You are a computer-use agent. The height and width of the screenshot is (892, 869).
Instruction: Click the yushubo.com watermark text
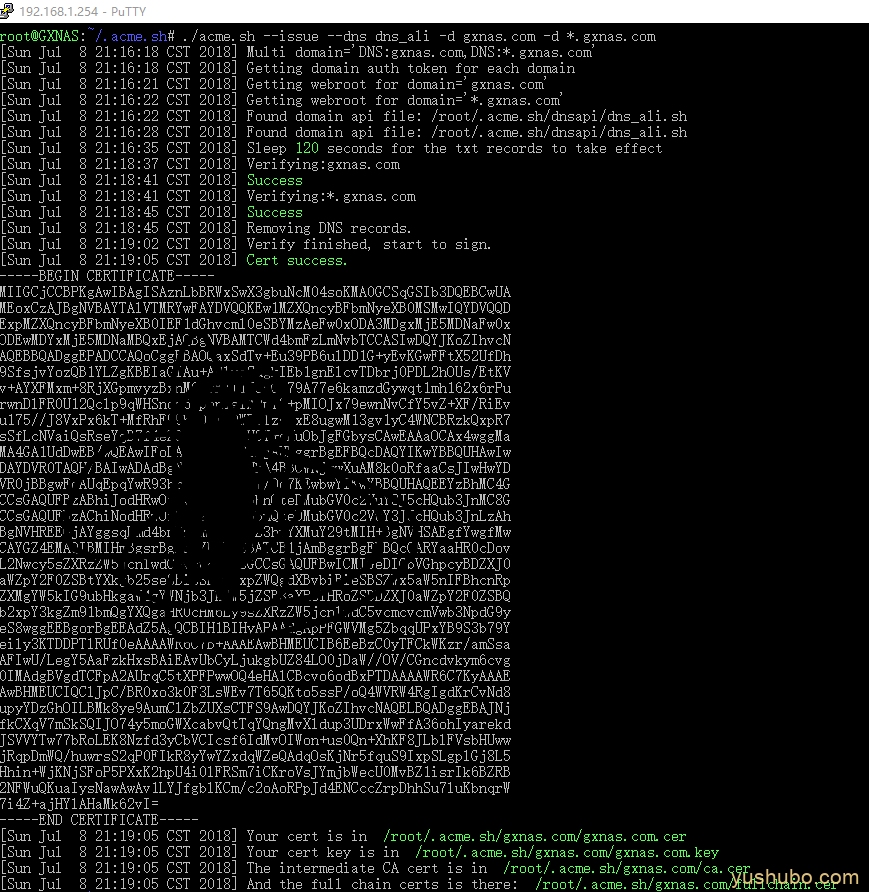point(796,878)
